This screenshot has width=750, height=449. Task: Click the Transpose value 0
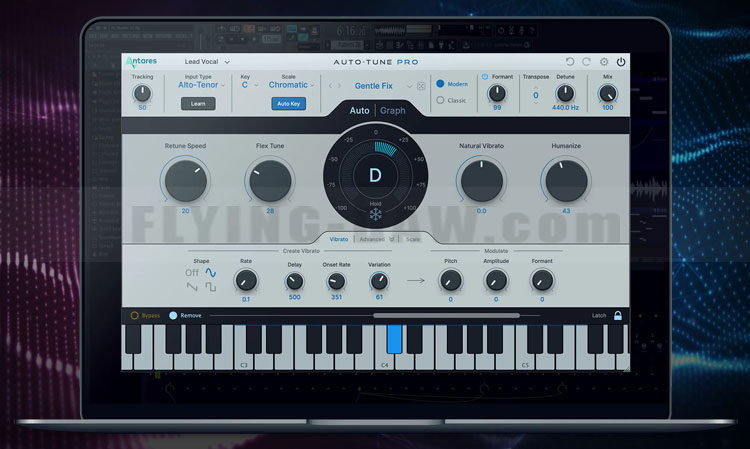coord(536,95)
